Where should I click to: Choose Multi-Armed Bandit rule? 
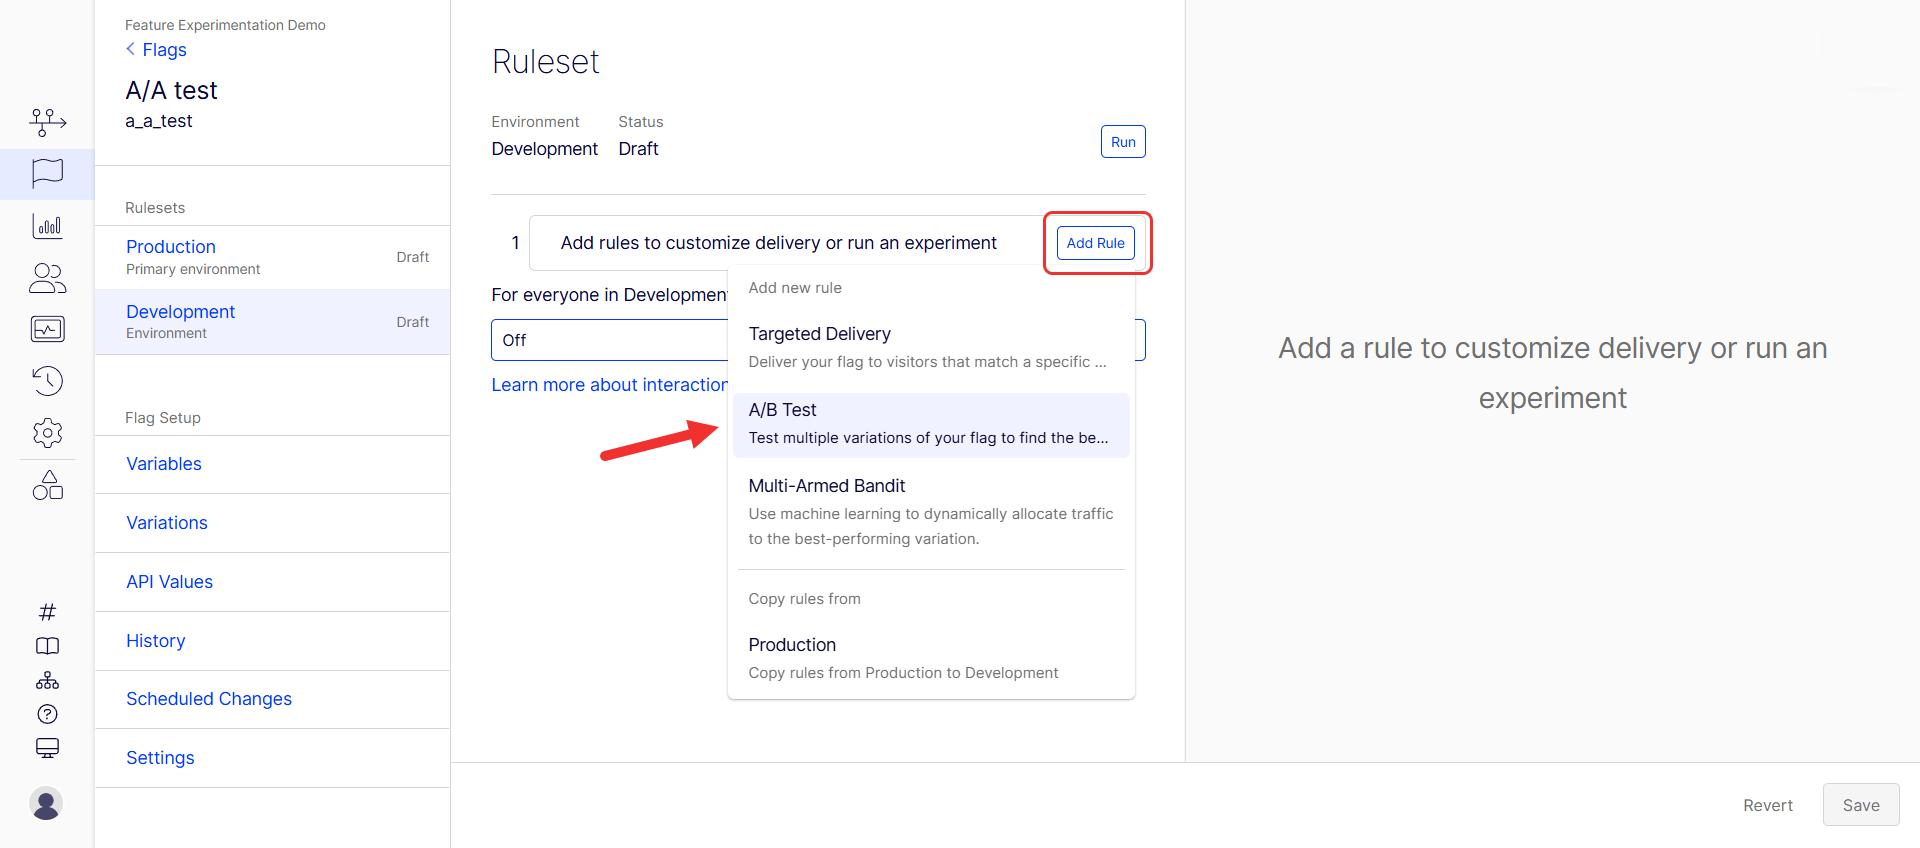[x=931, y=512]
